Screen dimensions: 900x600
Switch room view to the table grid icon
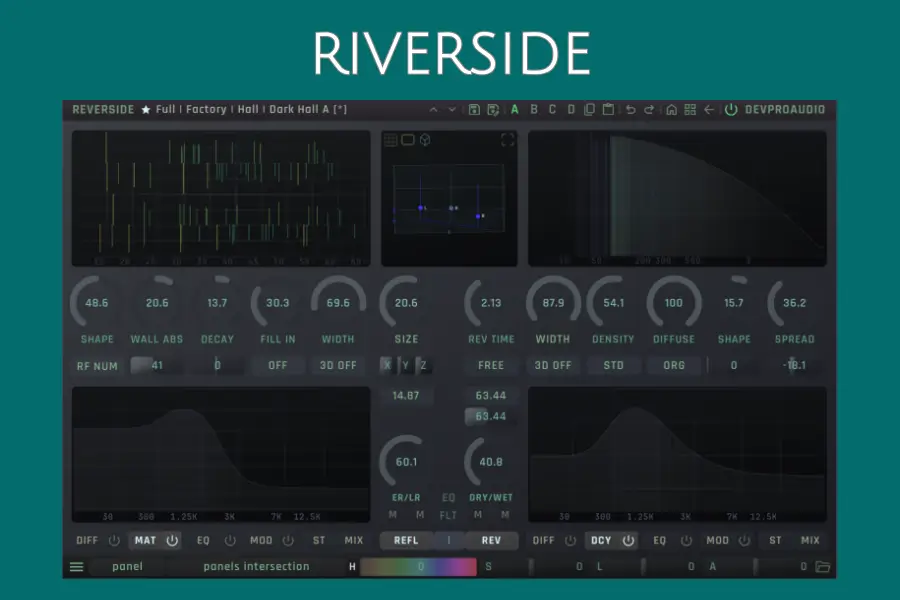point(390,140)
